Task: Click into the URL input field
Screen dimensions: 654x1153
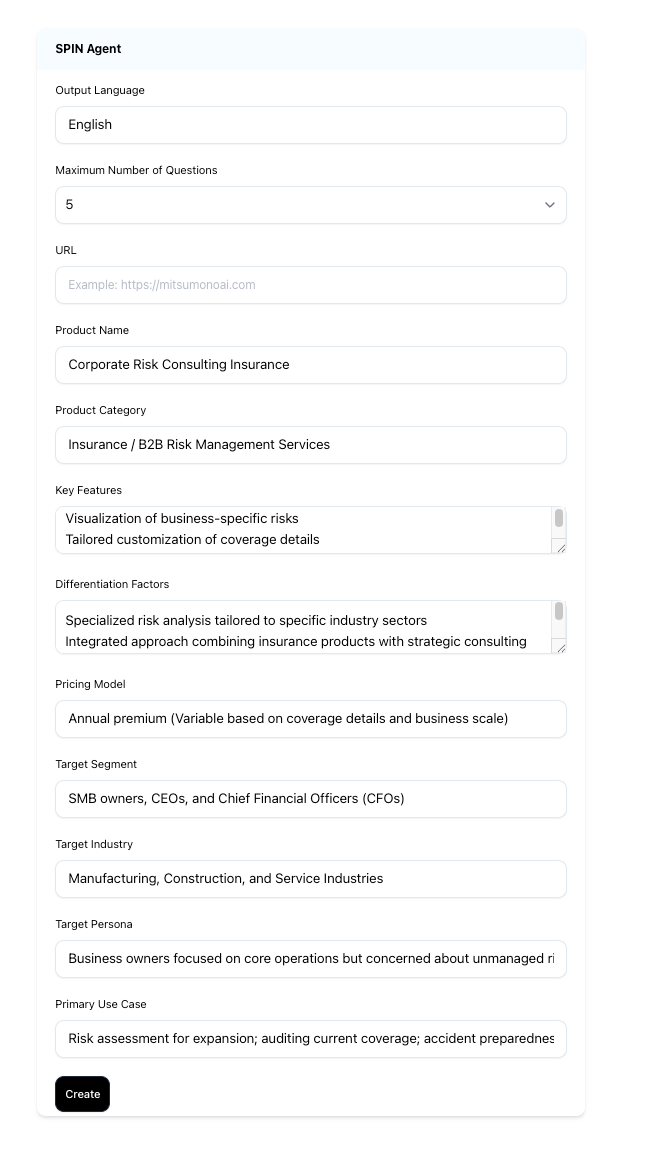Action: pyautogui.click(x=310, y=285)
